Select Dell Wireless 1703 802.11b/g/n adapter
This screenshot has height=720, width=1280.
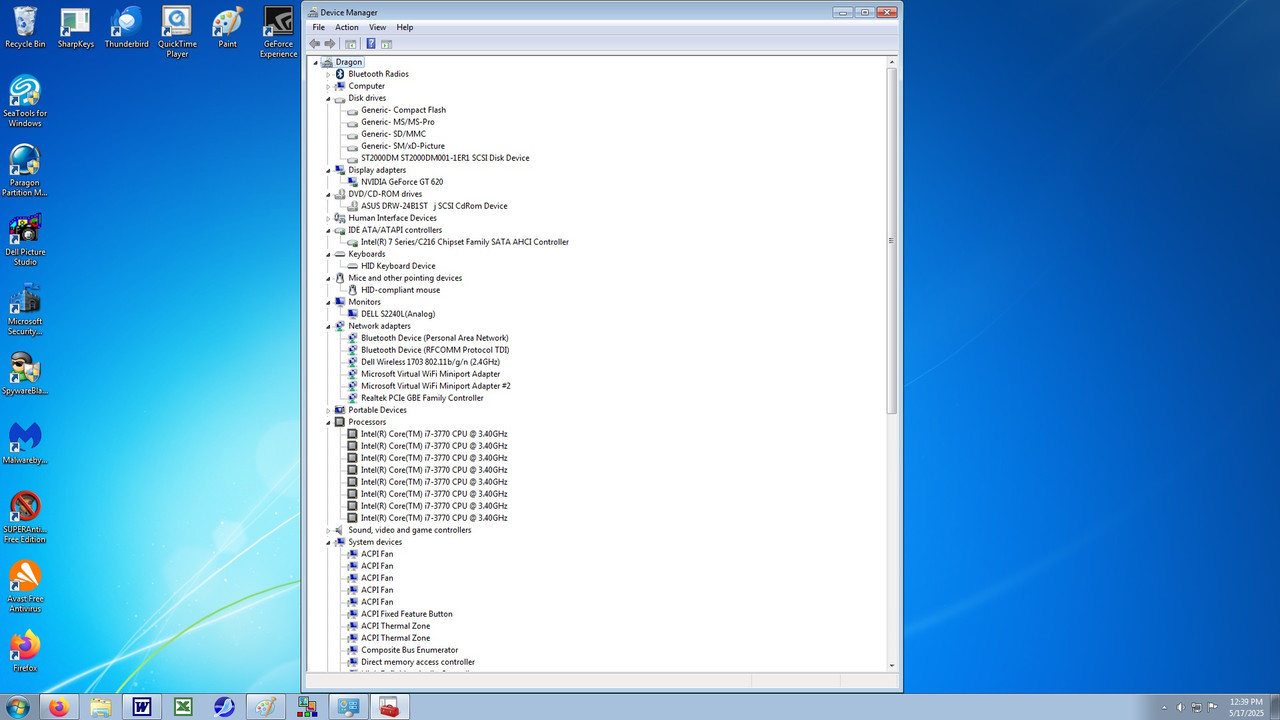[x=430, y=362]
